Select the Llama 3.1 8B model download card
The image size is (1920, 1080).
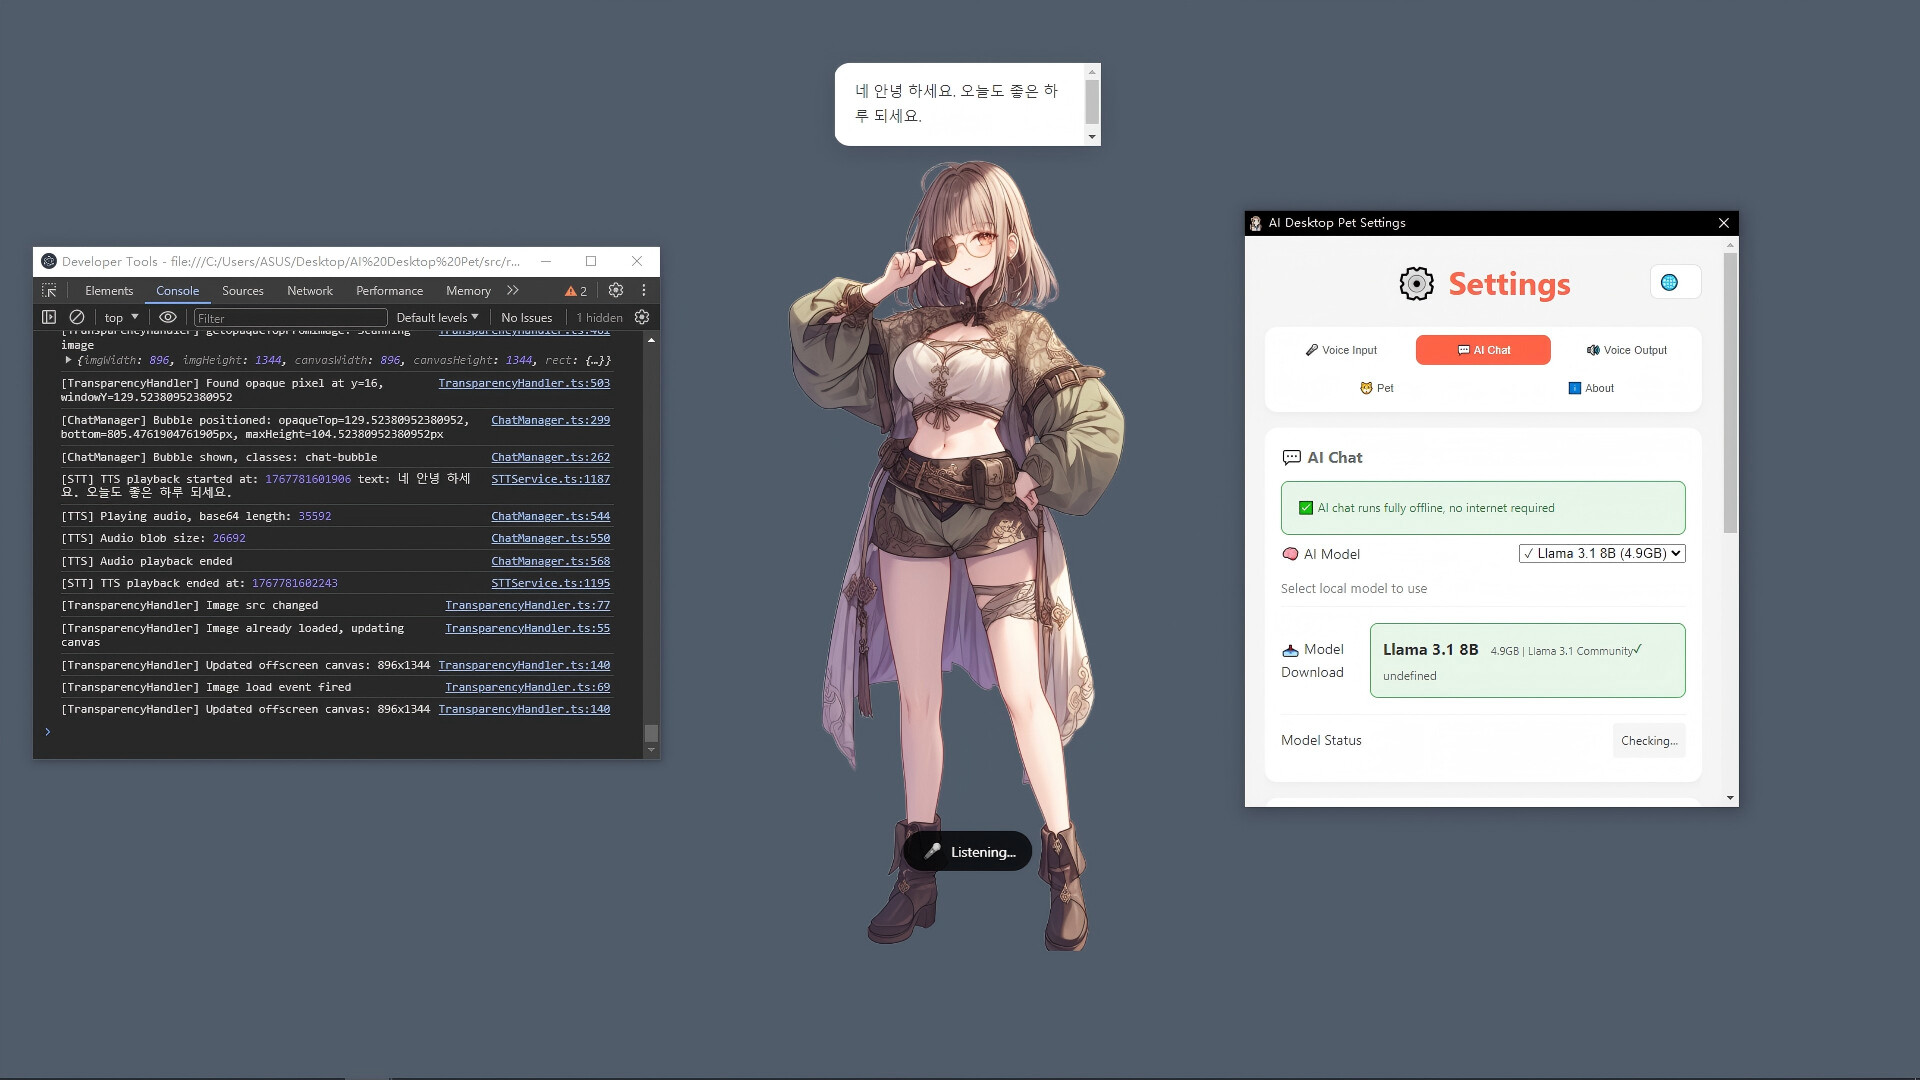[x=1527, y=660]
